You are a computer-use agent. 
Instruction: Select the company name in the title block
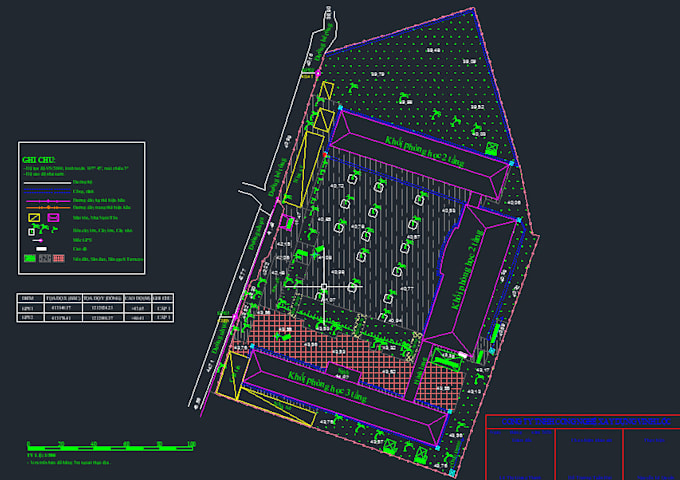point(586,421)
